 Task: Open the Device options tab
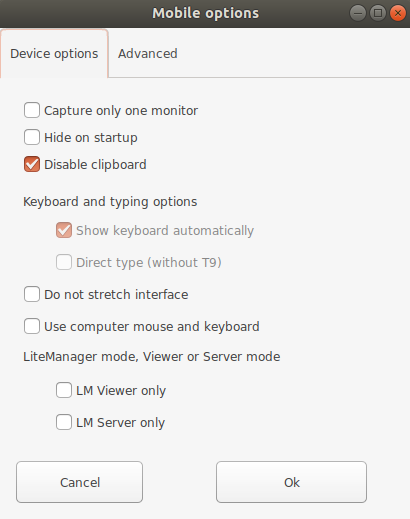(x=54, y=54)
